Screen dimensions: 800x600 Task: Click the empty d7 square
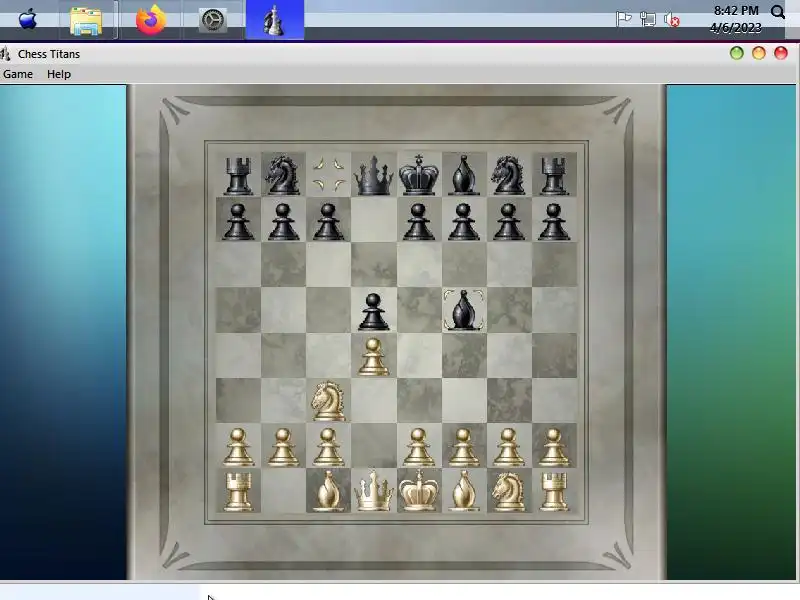(374, 219)
